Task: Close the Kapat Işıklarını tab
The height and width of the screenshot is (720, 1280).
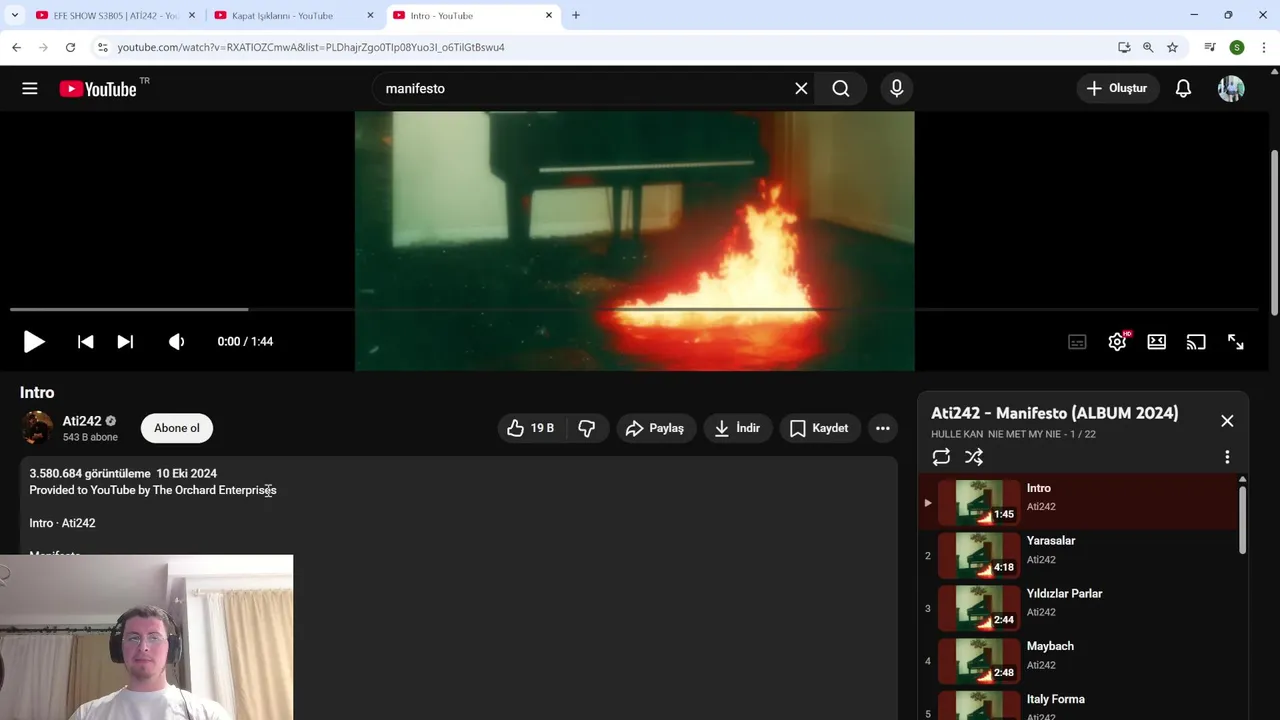Action: coord(370,15)
